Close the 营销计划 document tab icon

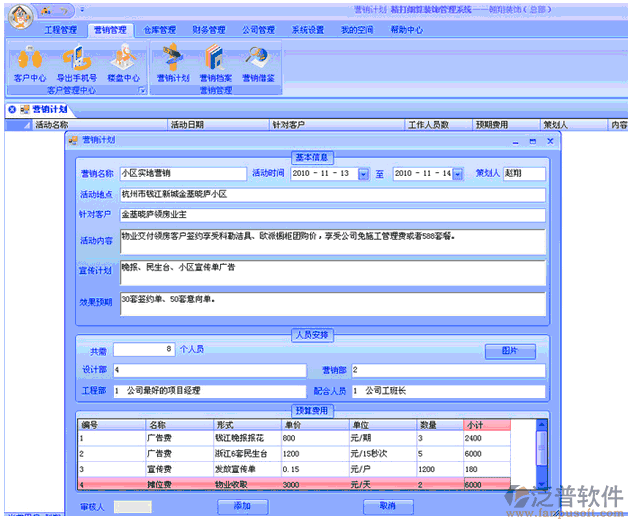[x=12, y=109]
